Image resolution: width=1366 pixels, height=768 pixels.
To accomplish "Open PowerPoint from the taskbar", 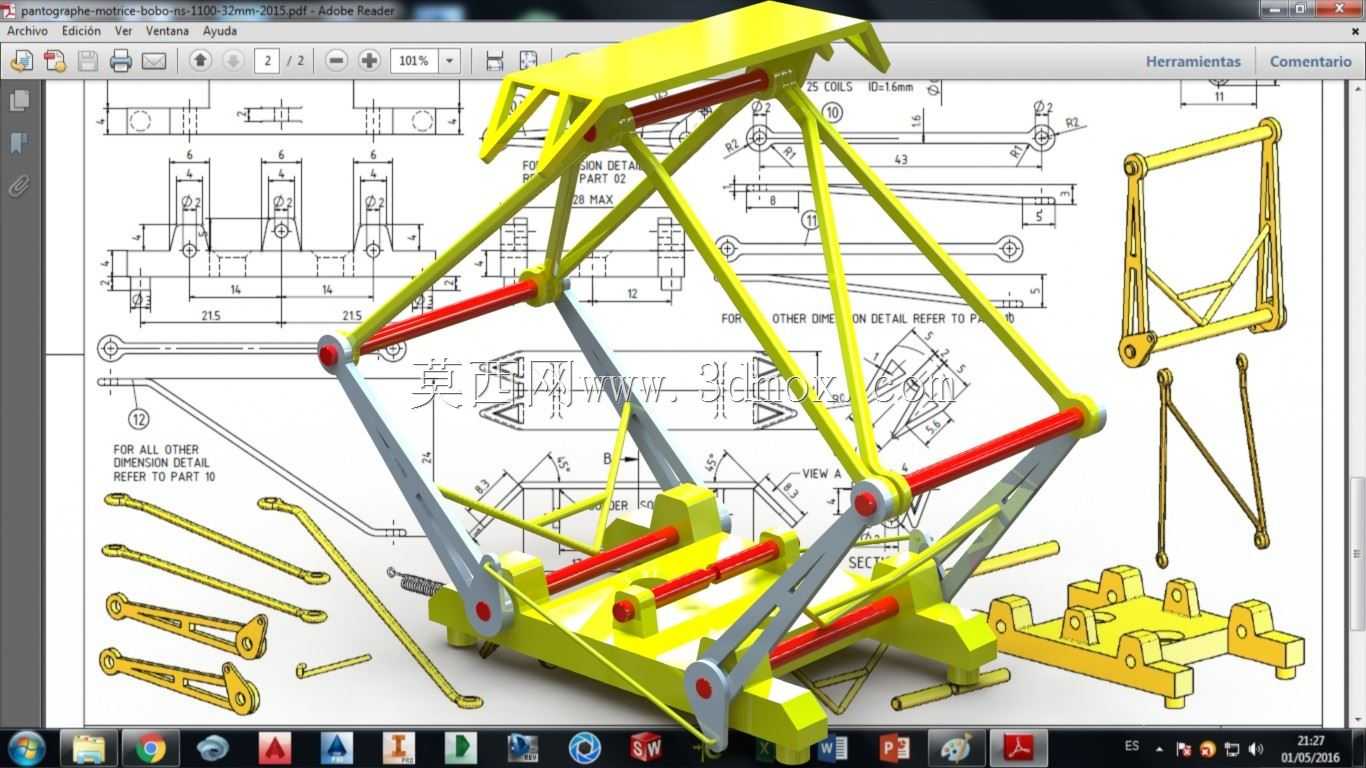I will tap(894, 748).
